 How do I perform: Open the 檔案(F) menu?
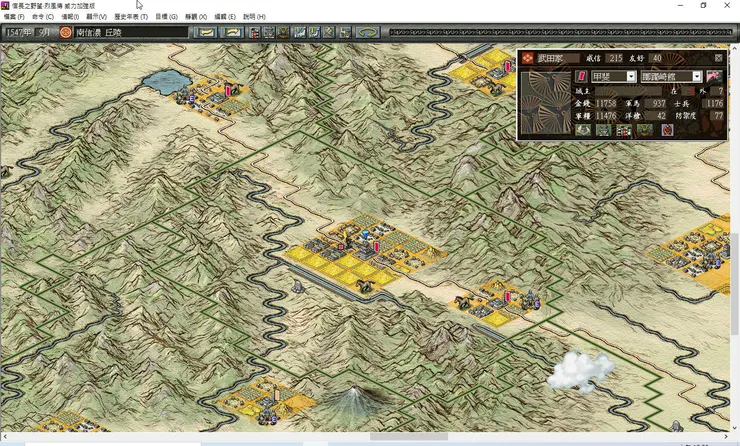pyautogui.click(x=14, y=17)
